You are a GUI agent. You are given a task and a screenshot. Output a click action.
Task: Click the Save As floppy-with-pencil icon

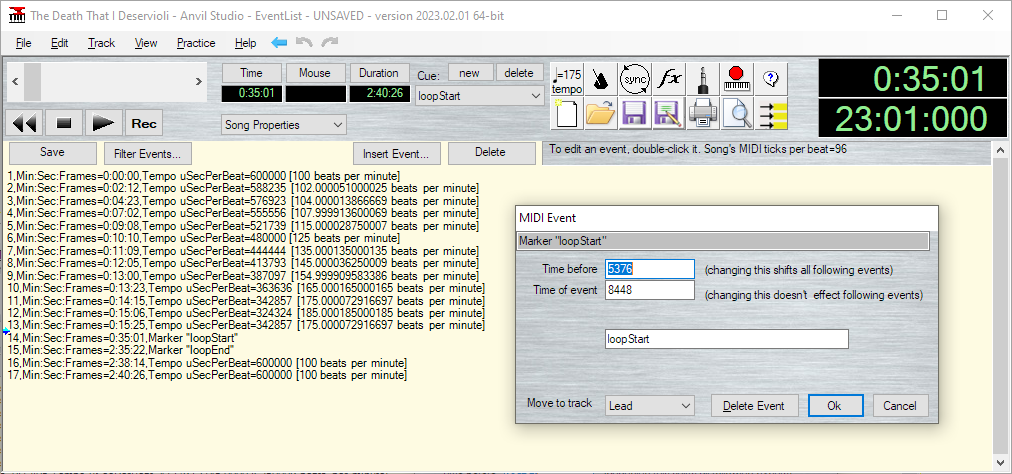[x=668, y=114]
